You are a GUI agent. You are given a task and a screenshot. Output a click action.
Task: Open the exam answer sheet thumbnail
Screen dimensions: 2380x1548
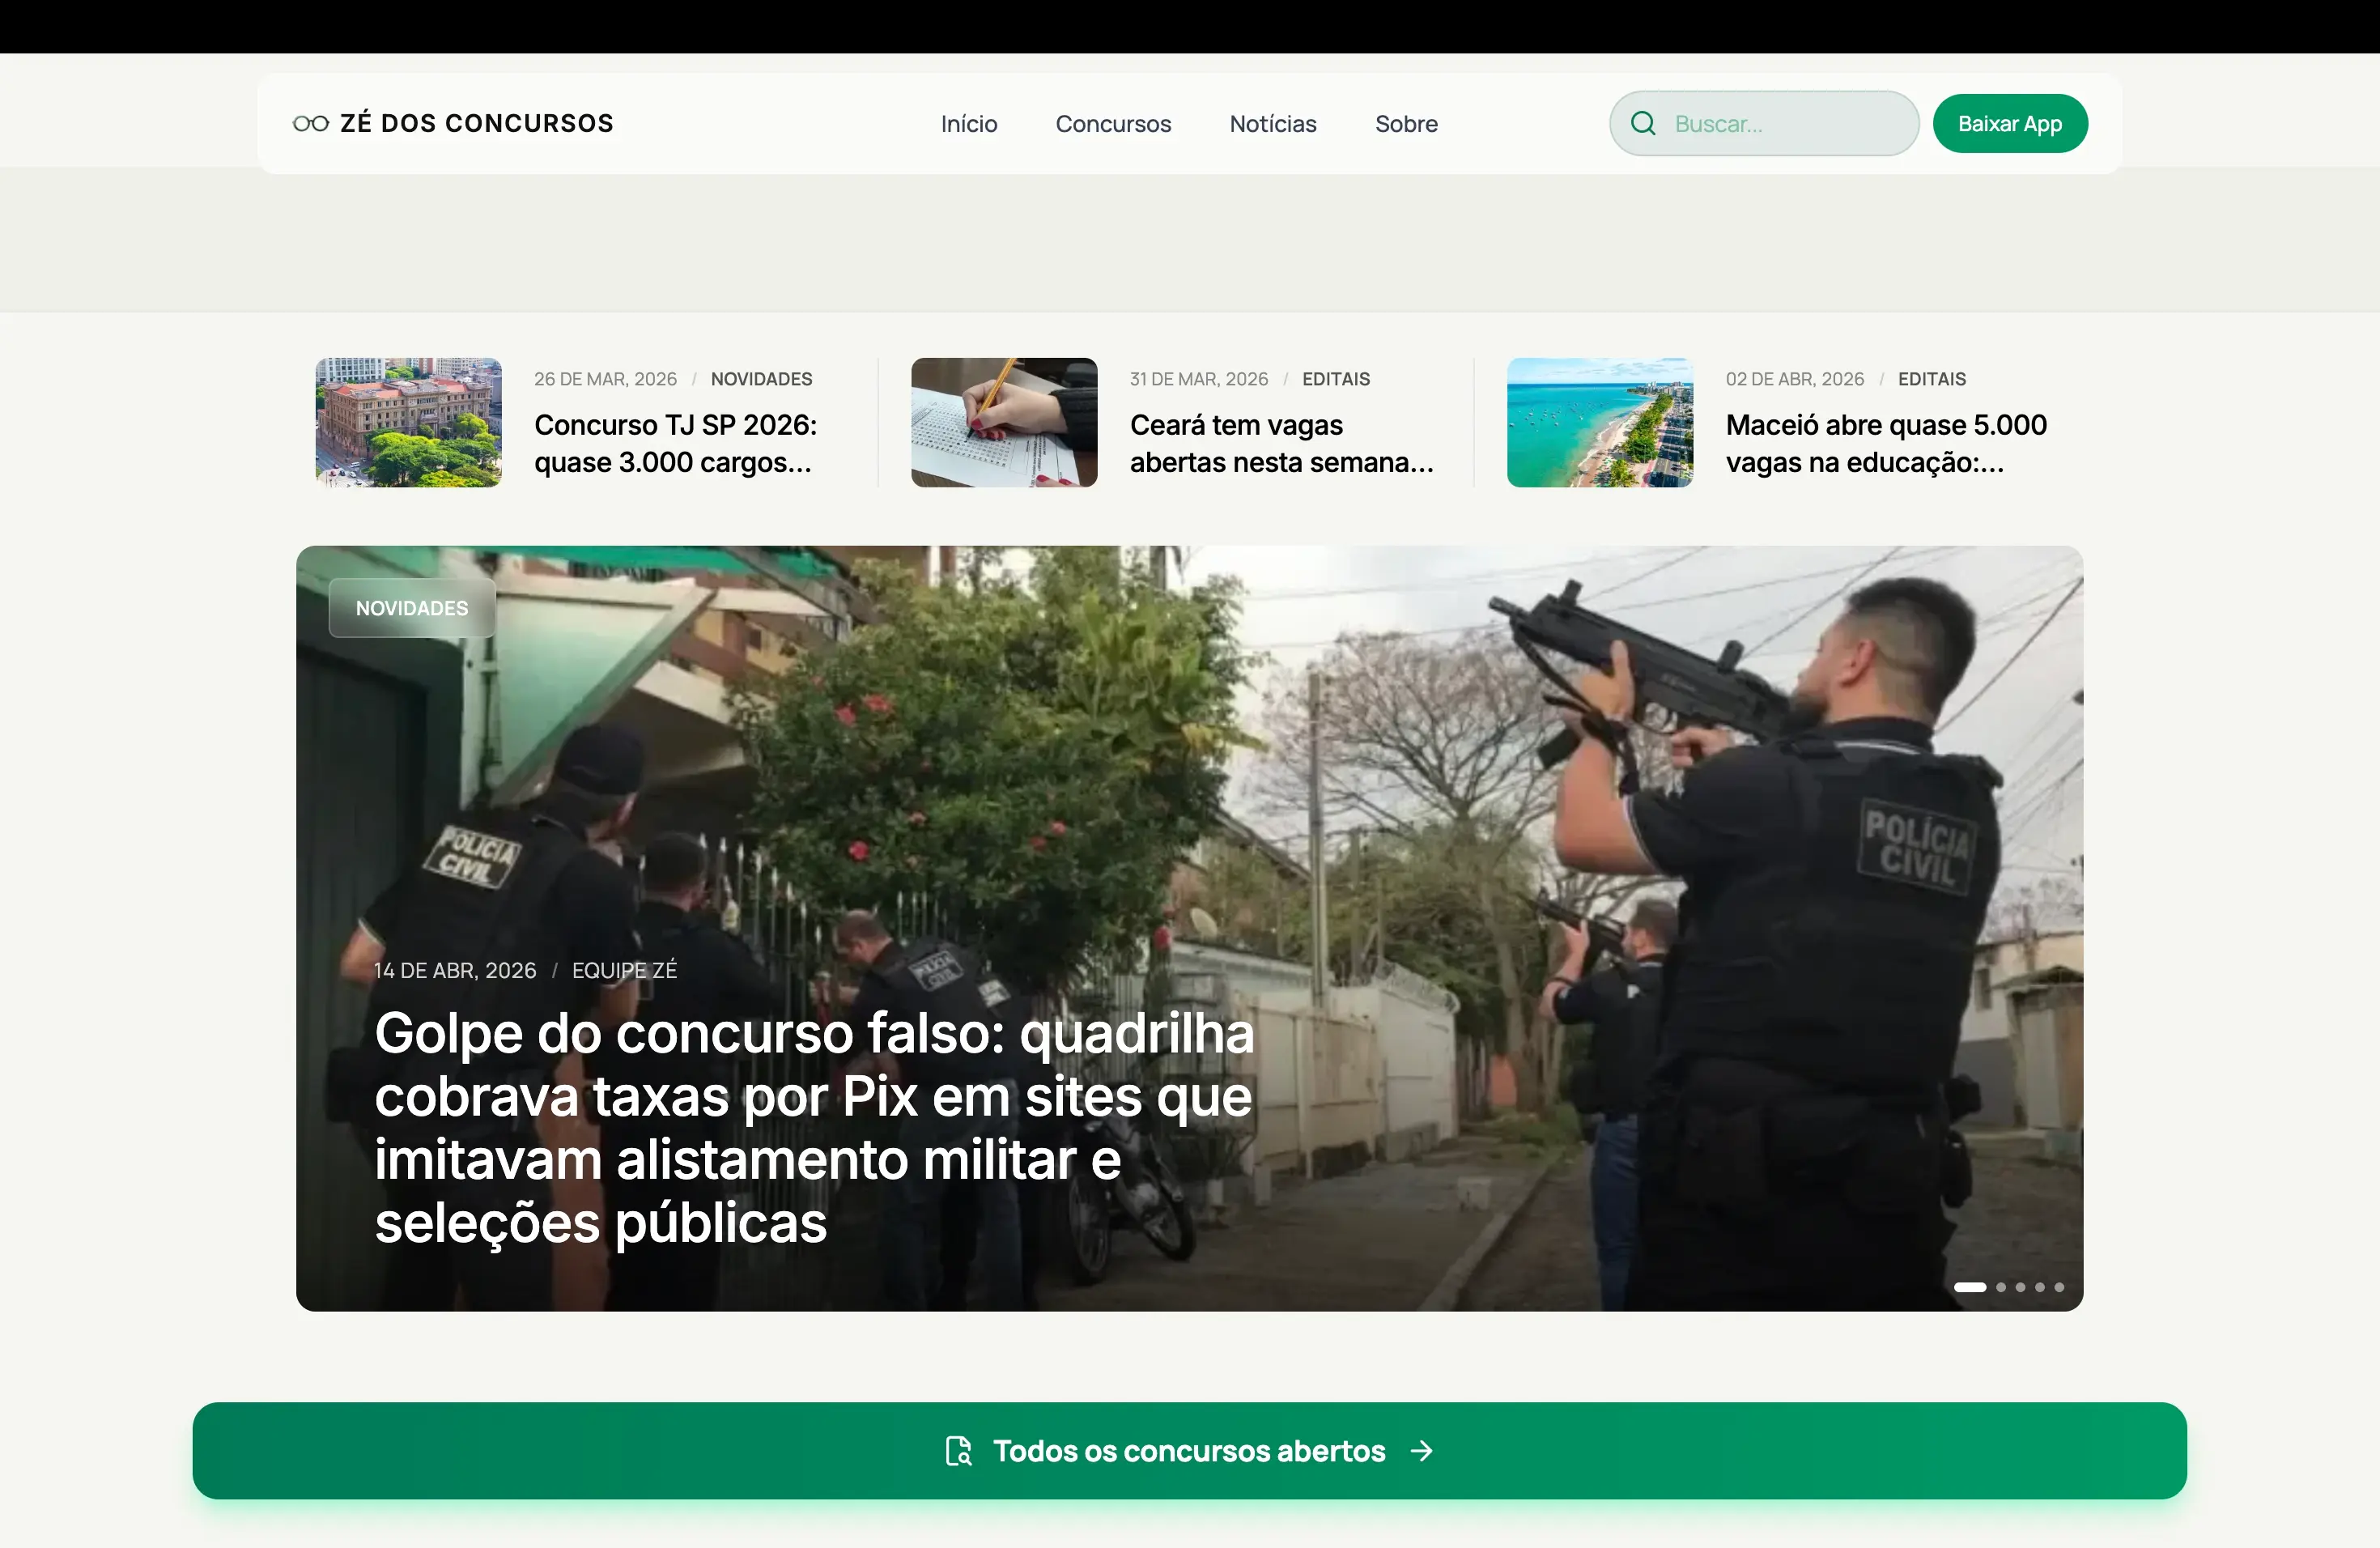tap(1003, 422)
